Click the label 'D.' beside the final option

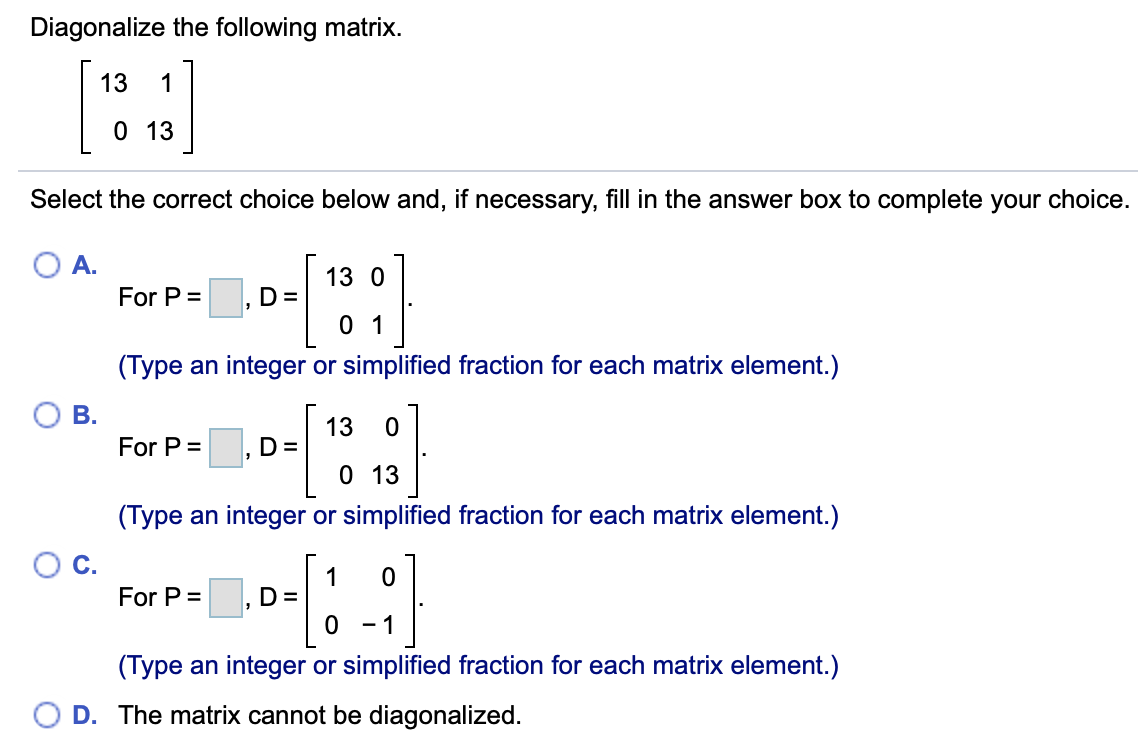pos(85,715)
